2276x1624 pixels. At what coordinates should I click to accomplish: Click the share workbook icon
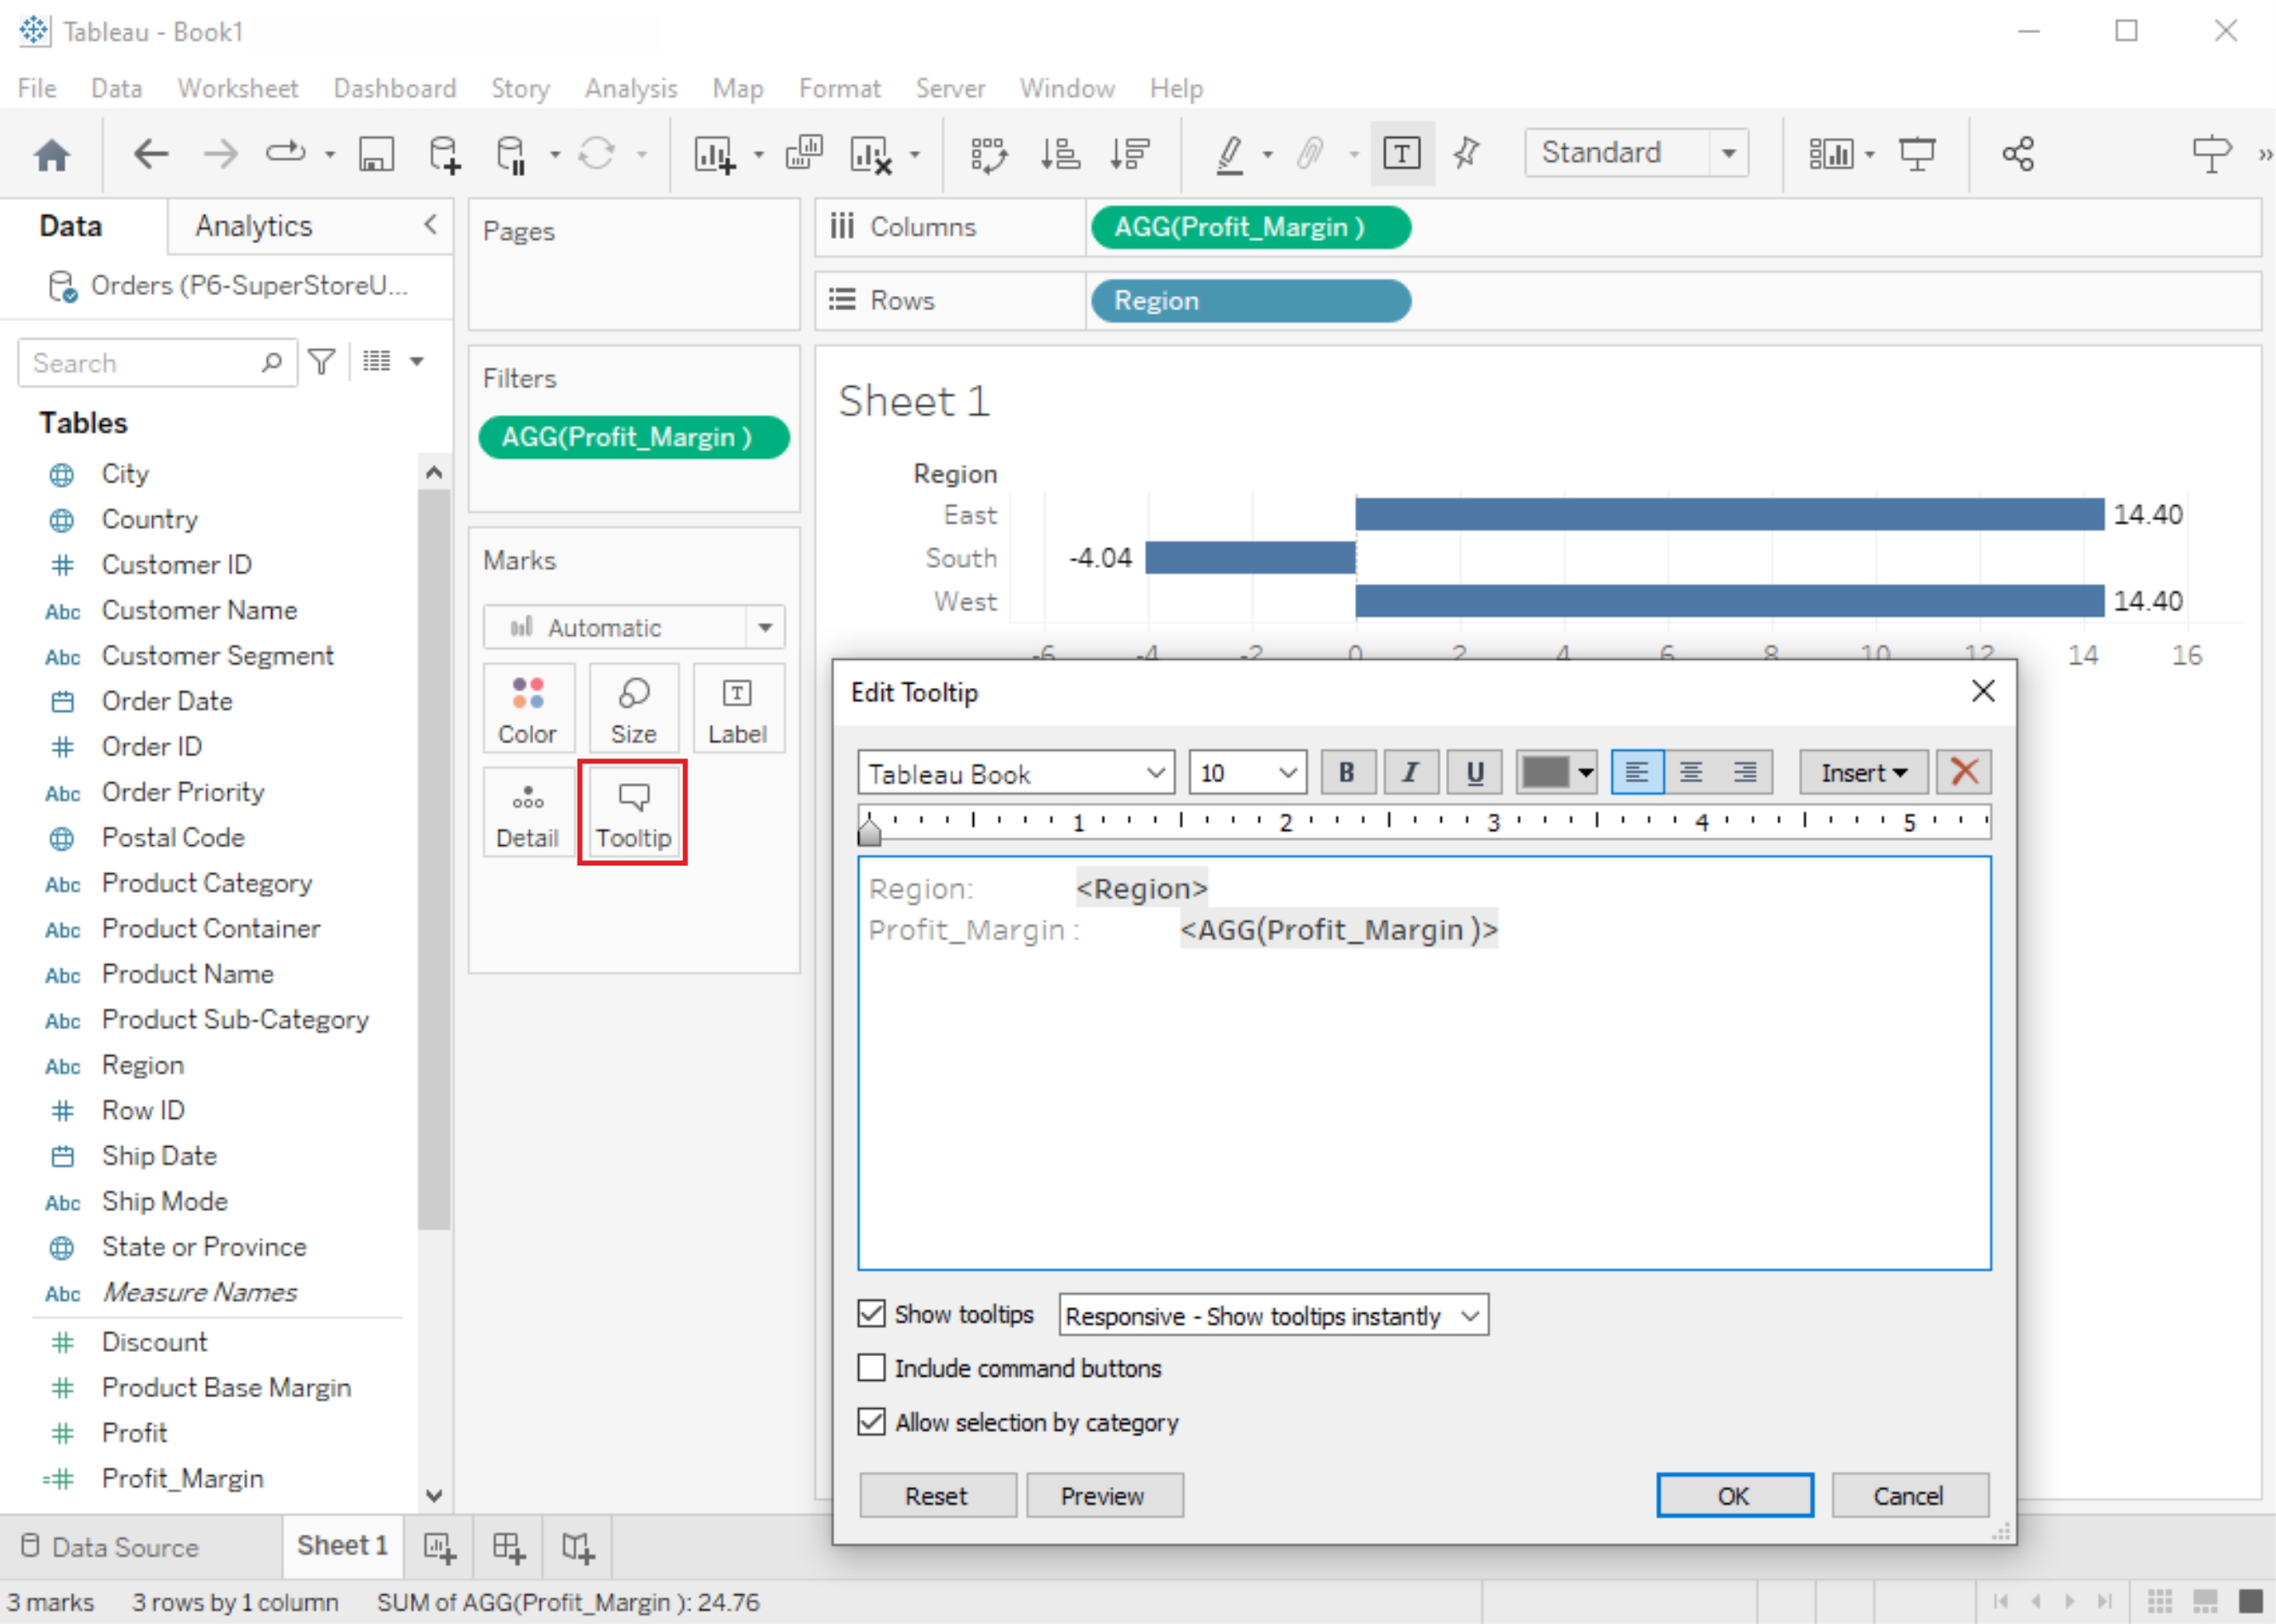2018,154
